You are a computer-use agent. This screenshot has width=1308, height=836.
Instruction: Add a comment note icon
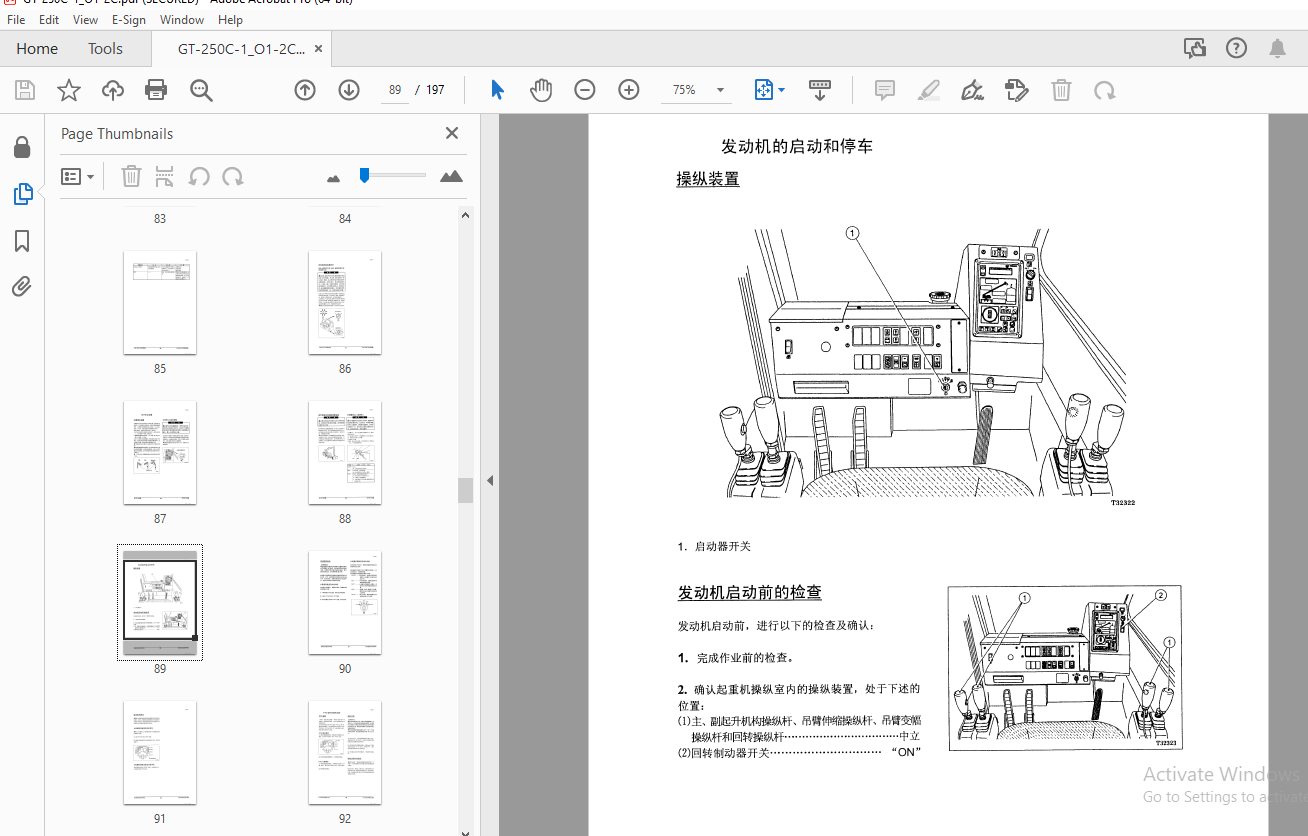tap(885, 90)
